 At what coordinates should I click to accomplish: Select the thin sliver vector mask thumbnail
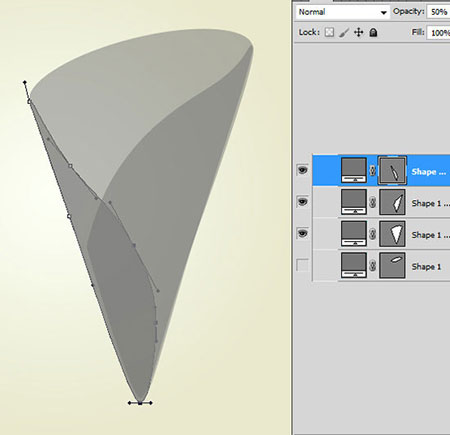392,171
